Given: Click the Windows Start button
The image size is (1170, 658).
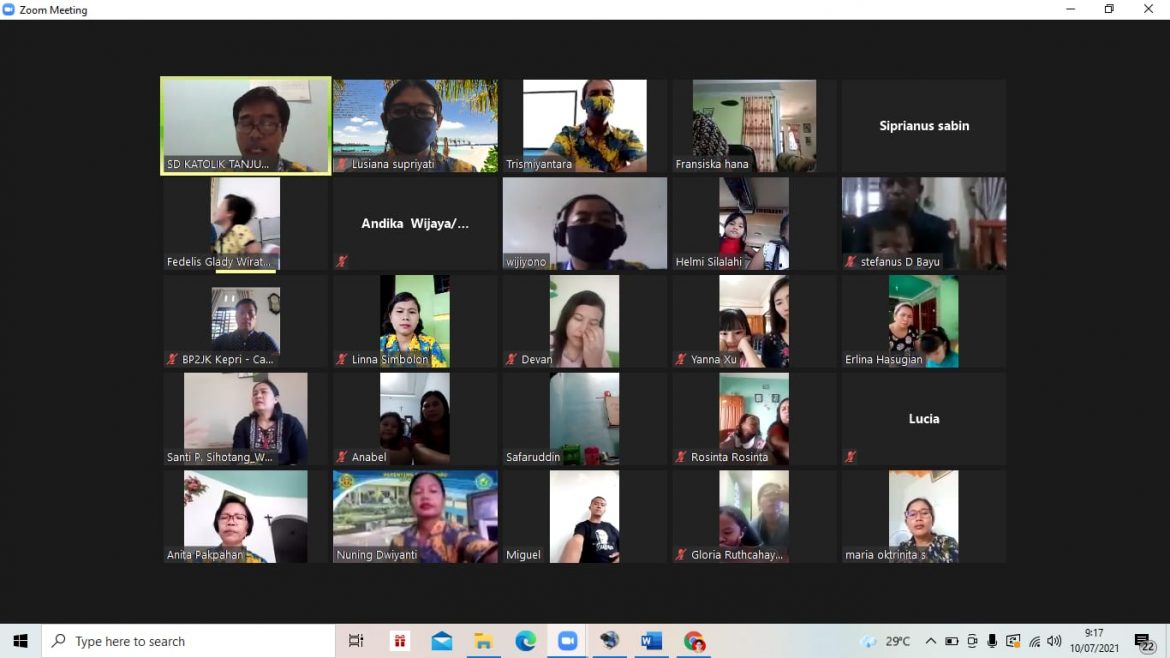Looking at the screenshot, I should click(20, 641).
